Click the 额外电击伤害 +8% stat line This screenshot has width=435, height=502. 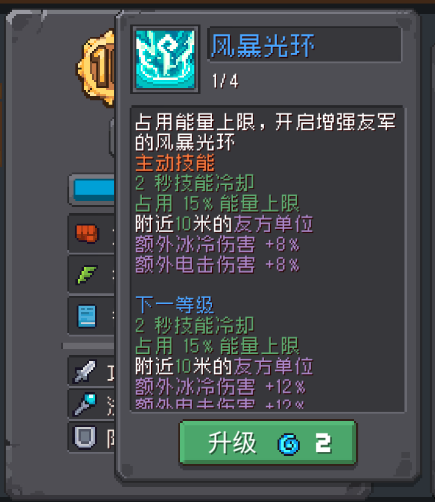(x=217, y=265)
